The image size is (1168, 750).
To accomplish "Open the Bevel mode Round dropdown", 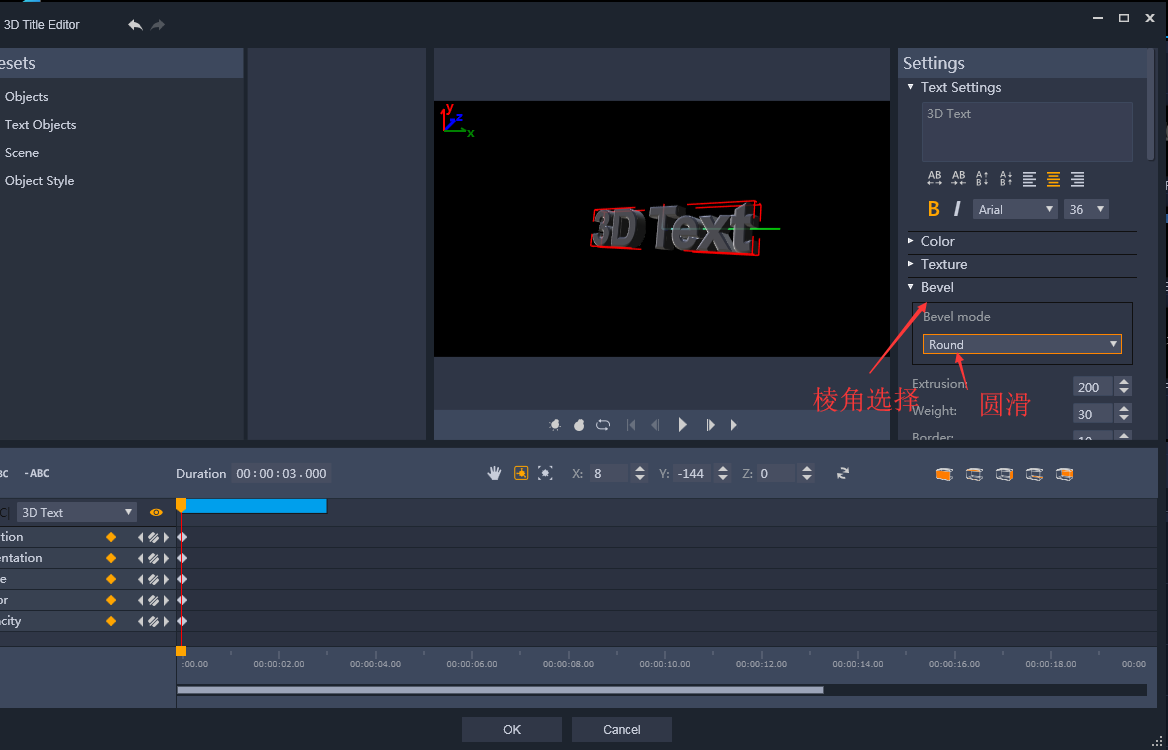I will point(1021,345).
